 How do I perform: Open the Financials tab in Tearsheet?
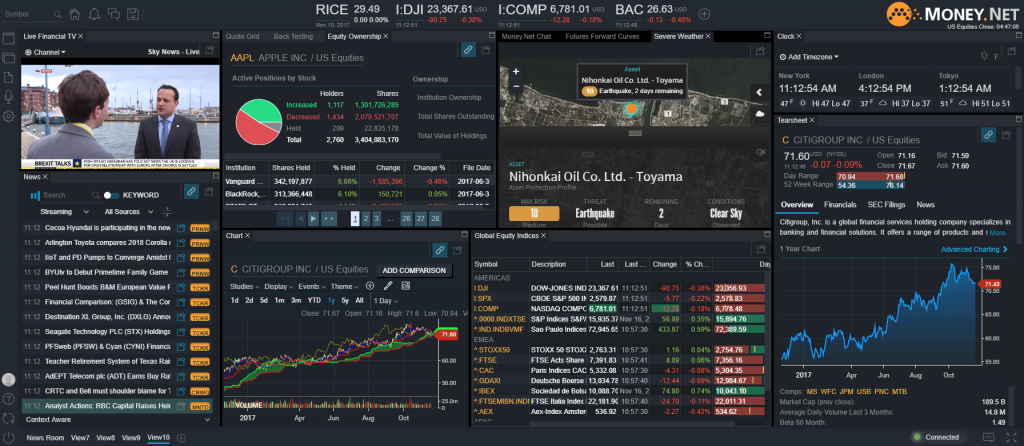pyautogui.click(x=839, y=204)
